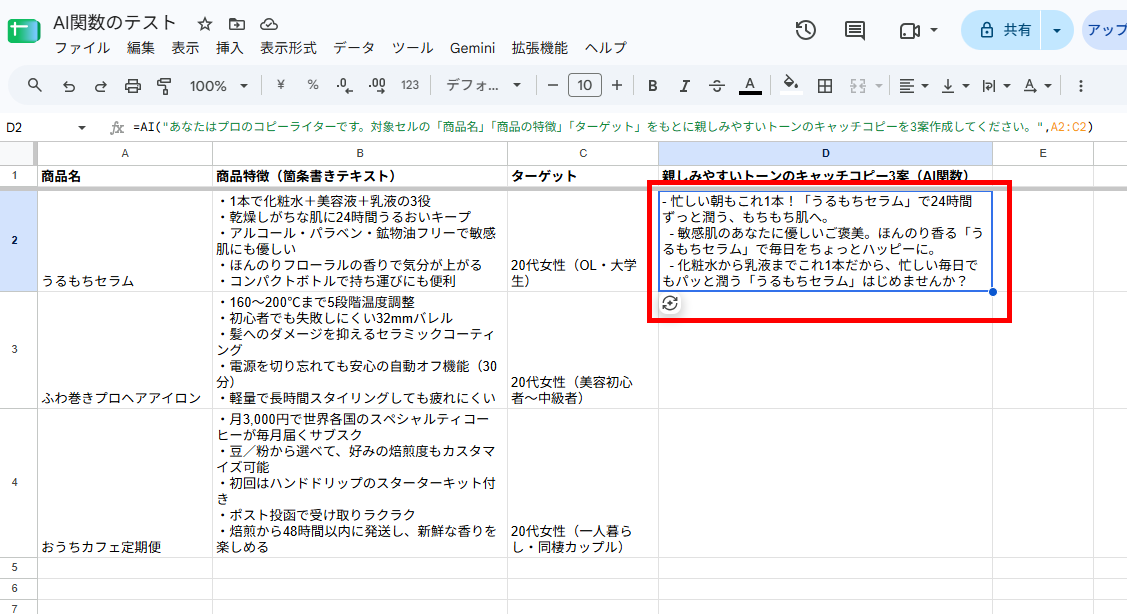Open the 拡張機能 menu

pos(540,47)
